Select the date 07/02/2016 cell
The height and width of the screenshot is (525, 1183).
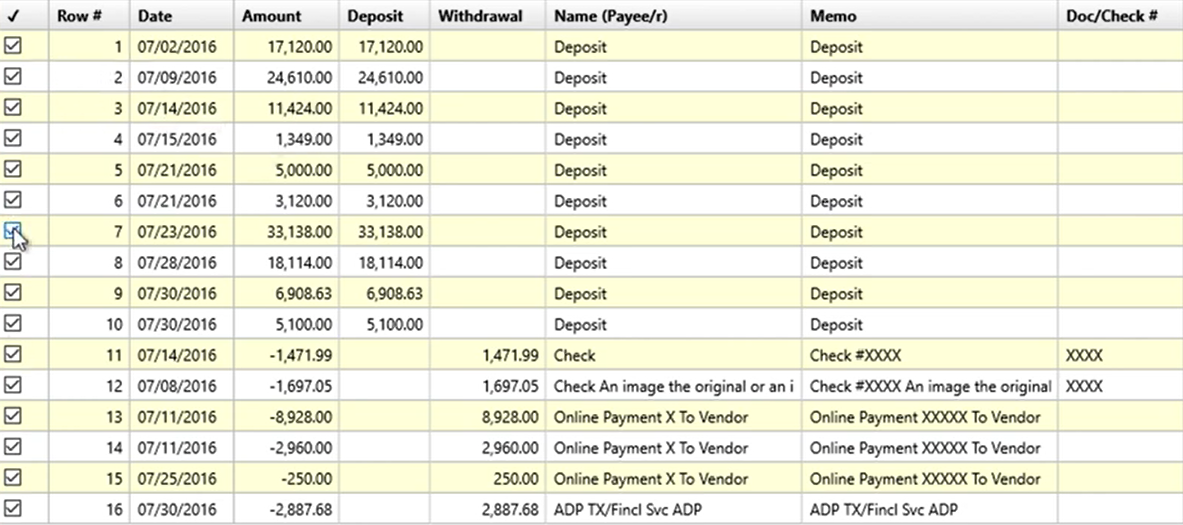182,47
